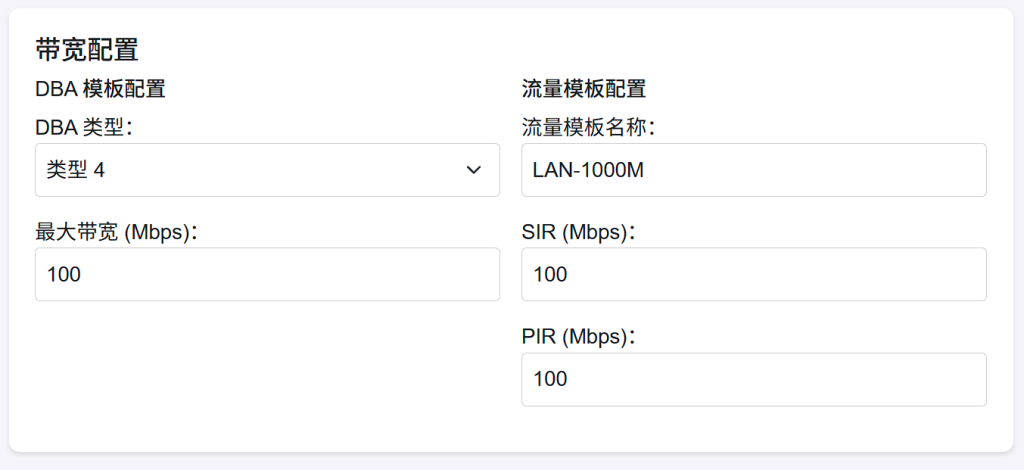The width and height of the screenshot is (1024, 470).
Task: Click the 最大带宽 (Mbps): label
Action: pos(116,232)
